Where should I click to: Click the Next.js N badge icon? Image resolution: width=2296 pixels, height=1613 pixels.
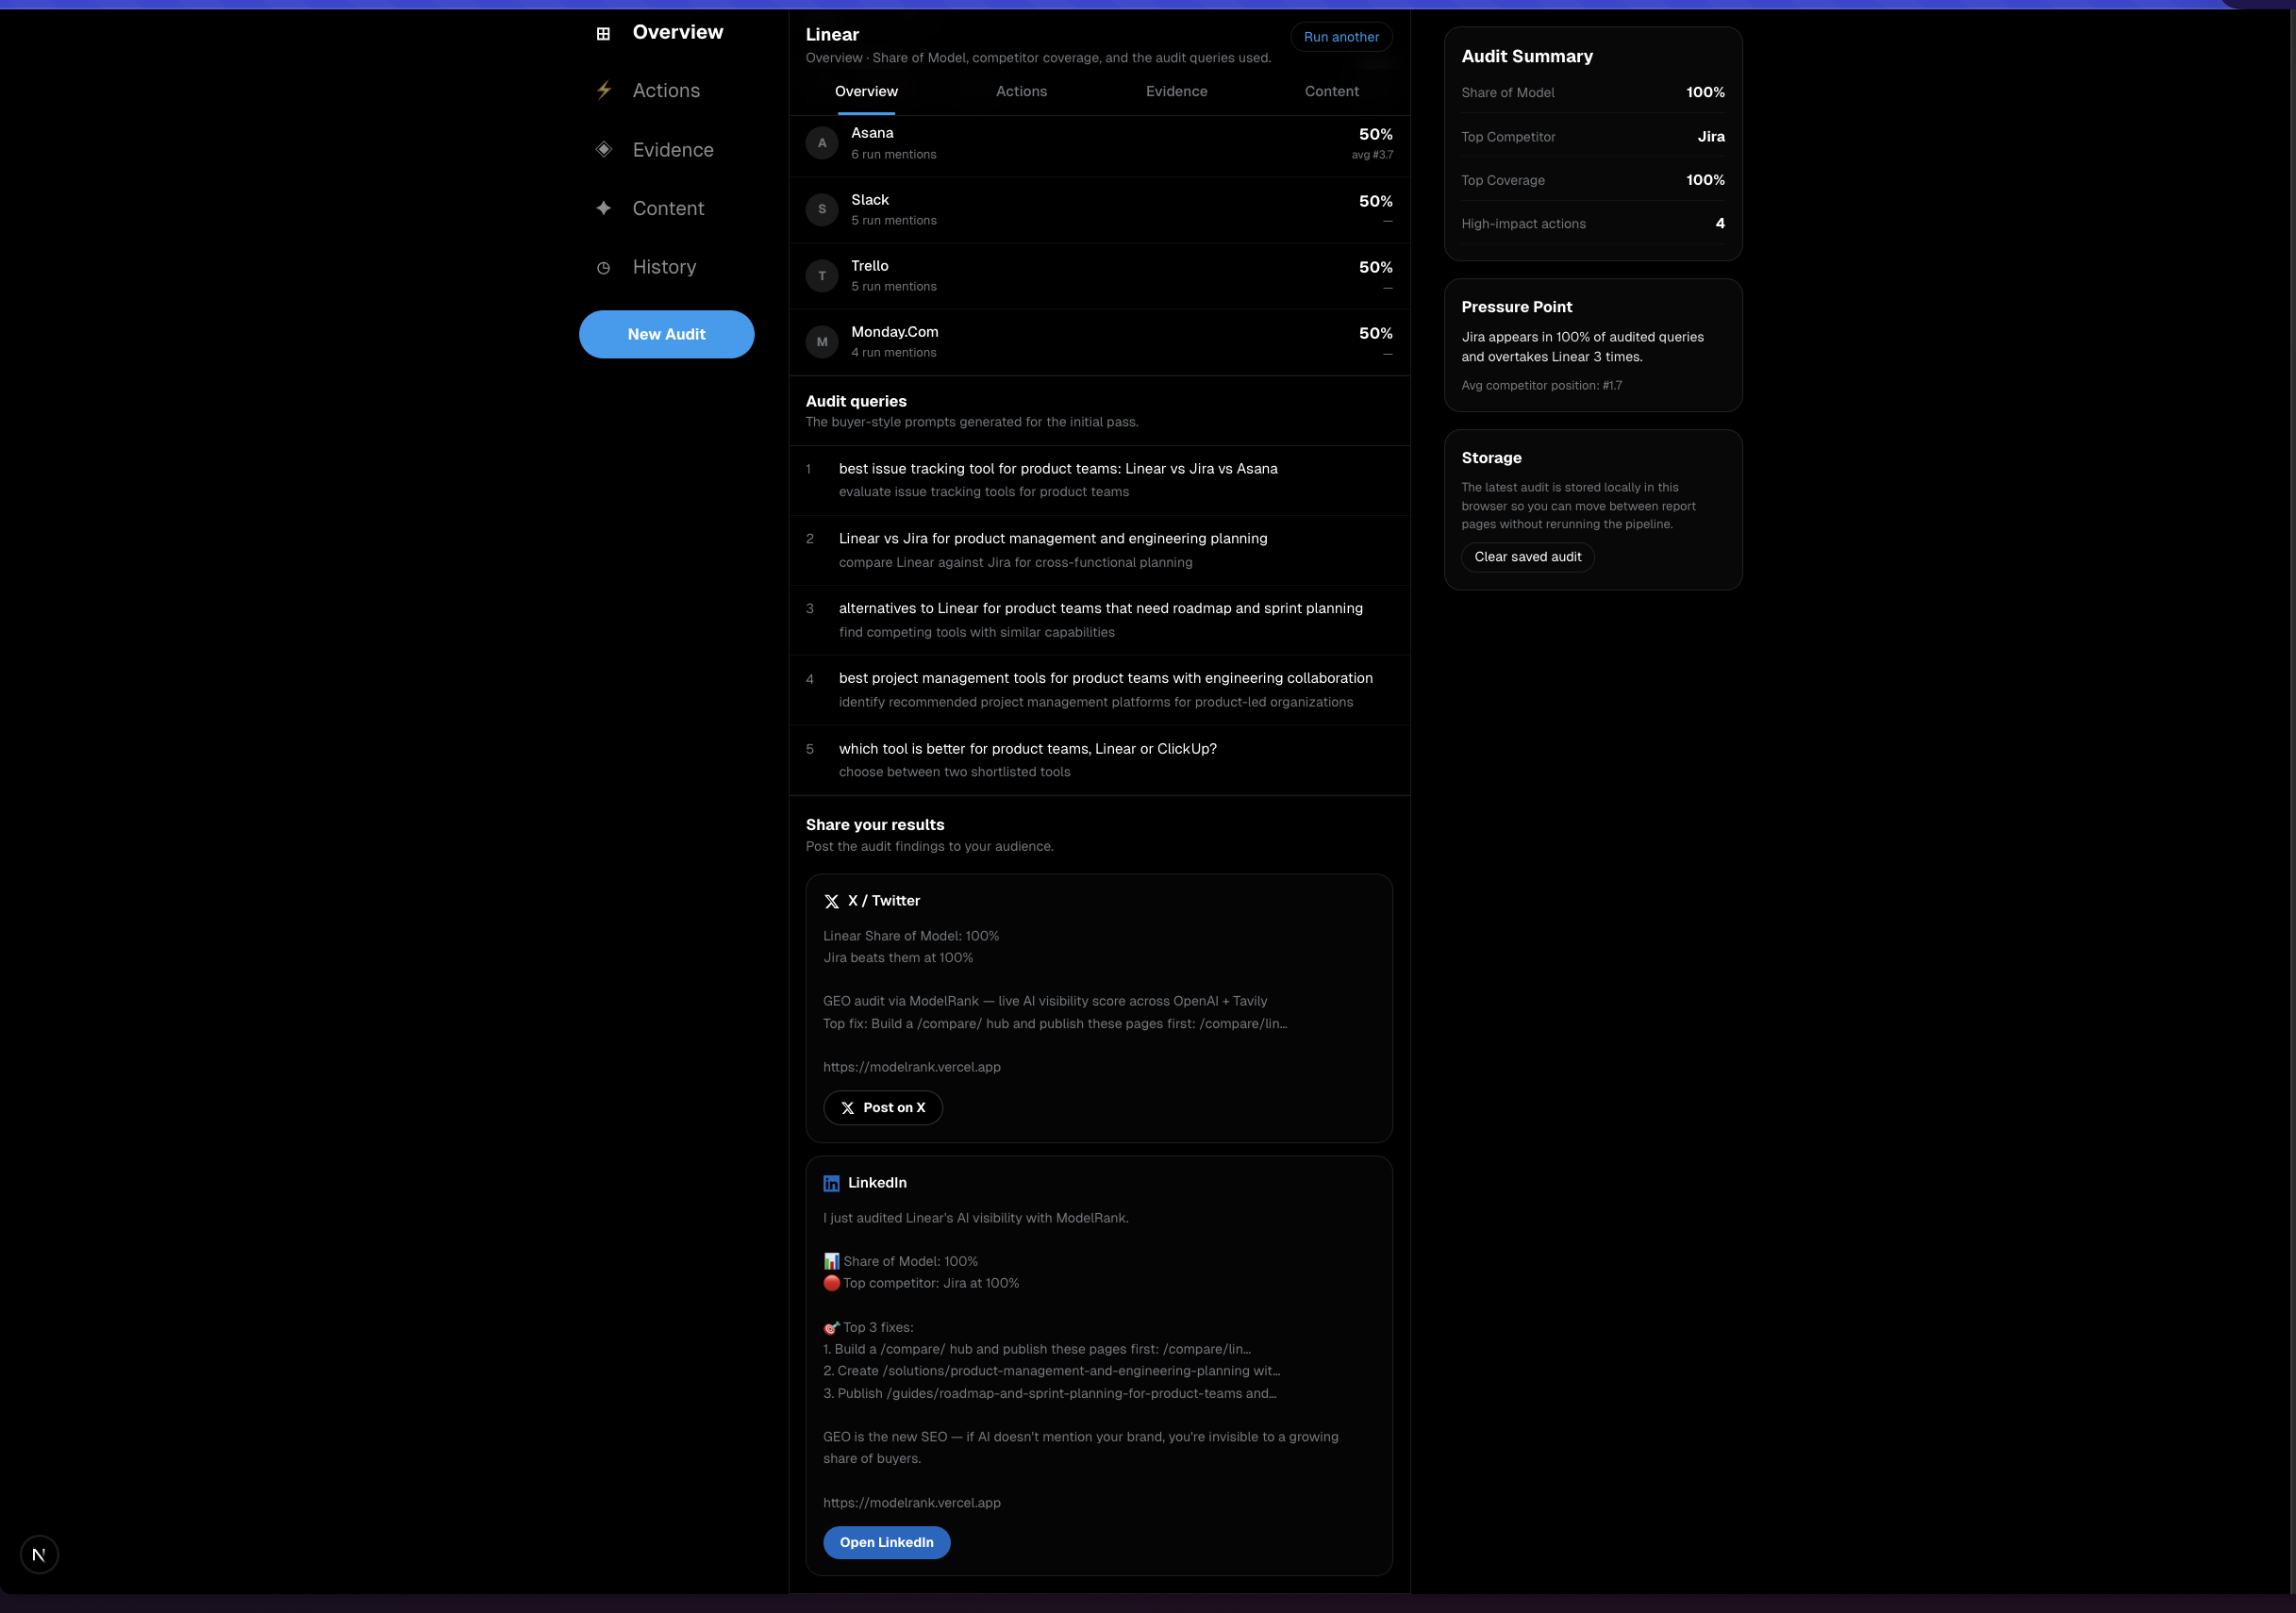[39, 1554]
